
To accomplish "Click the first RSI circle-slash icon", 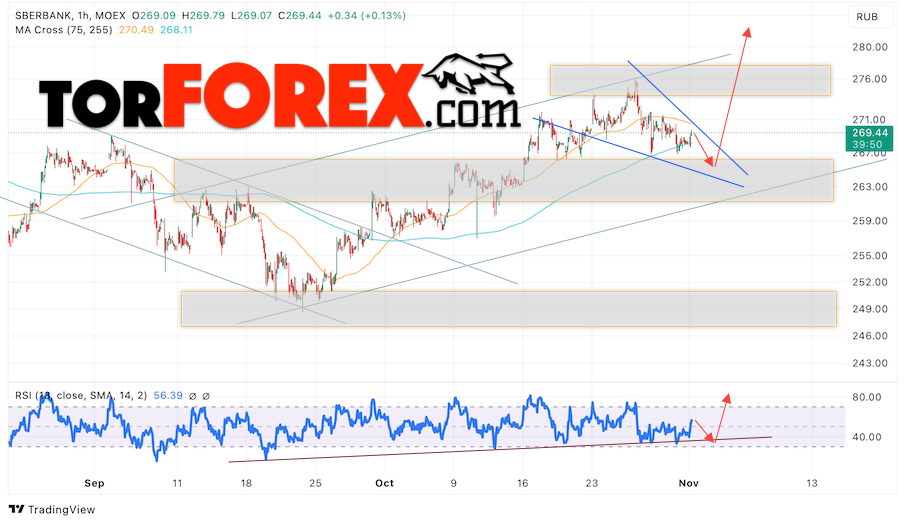I will click(x=193, y=396).
